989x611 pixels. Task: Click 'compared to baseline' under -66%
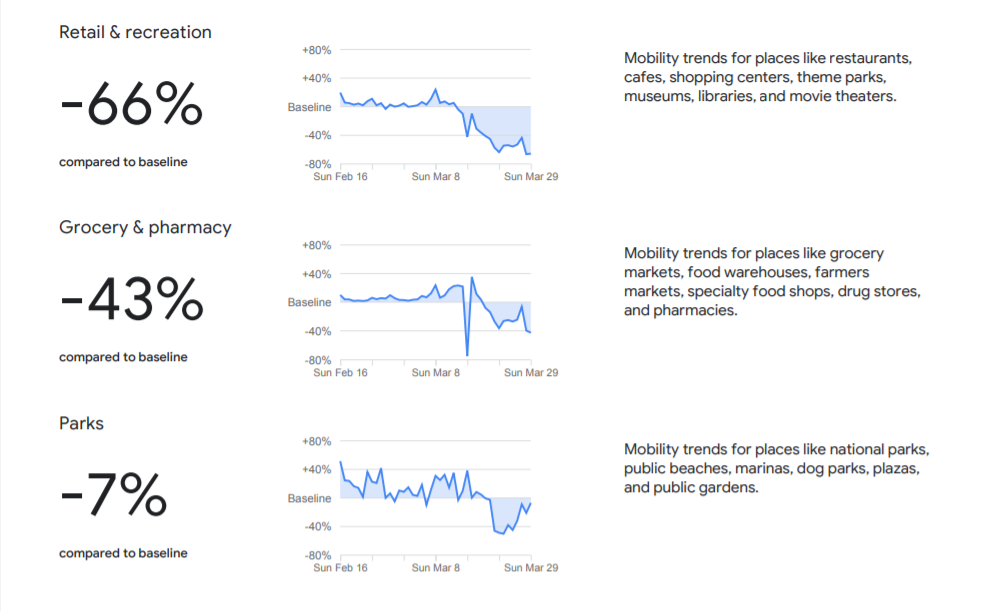[x=123, y=162]
